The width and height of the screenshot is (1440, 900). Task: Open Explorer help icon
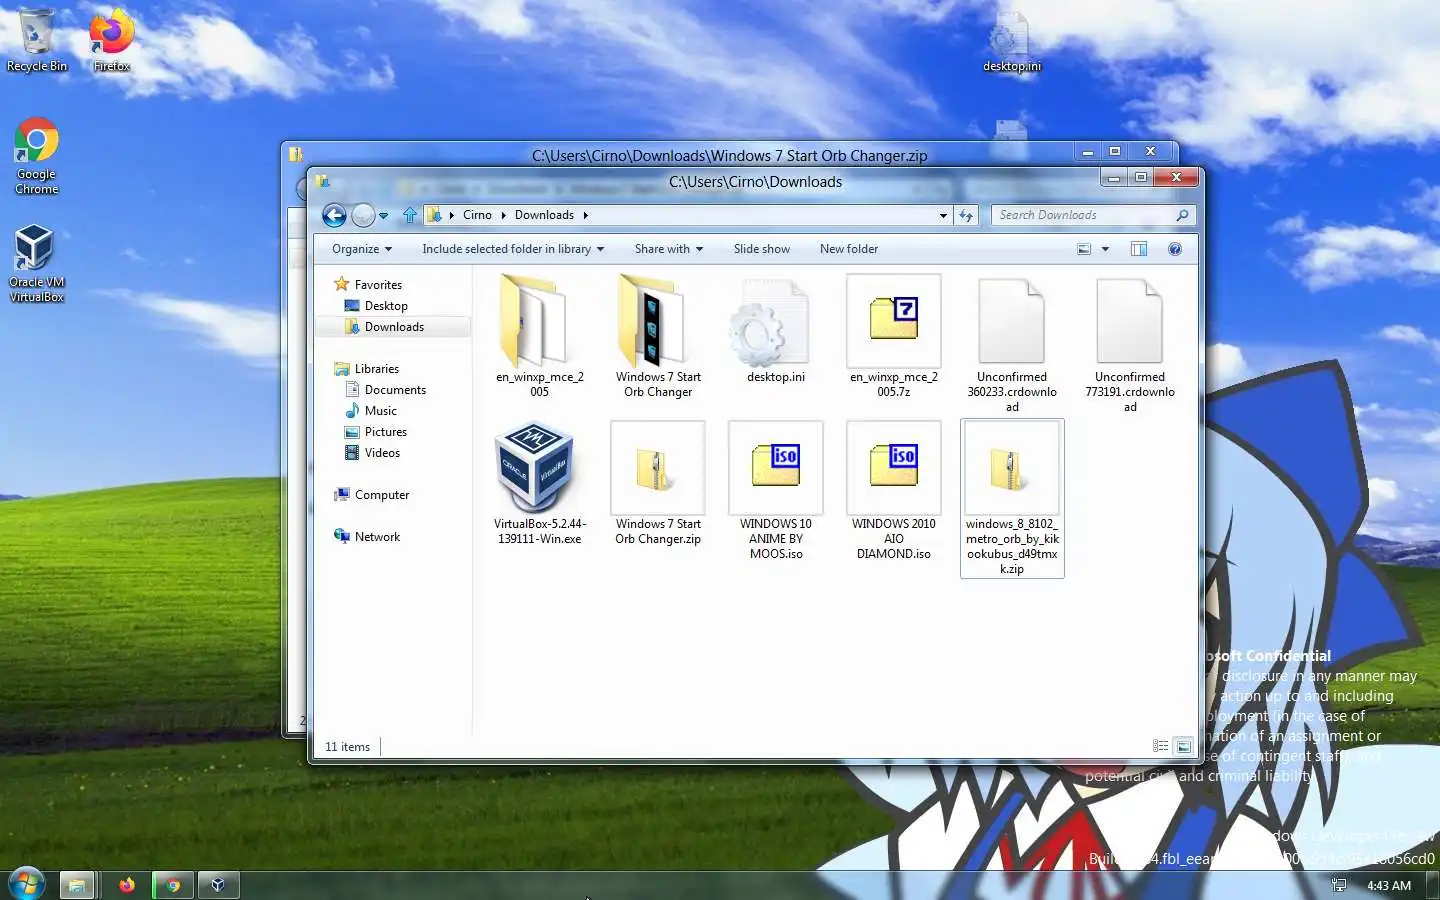(1175, 249)
